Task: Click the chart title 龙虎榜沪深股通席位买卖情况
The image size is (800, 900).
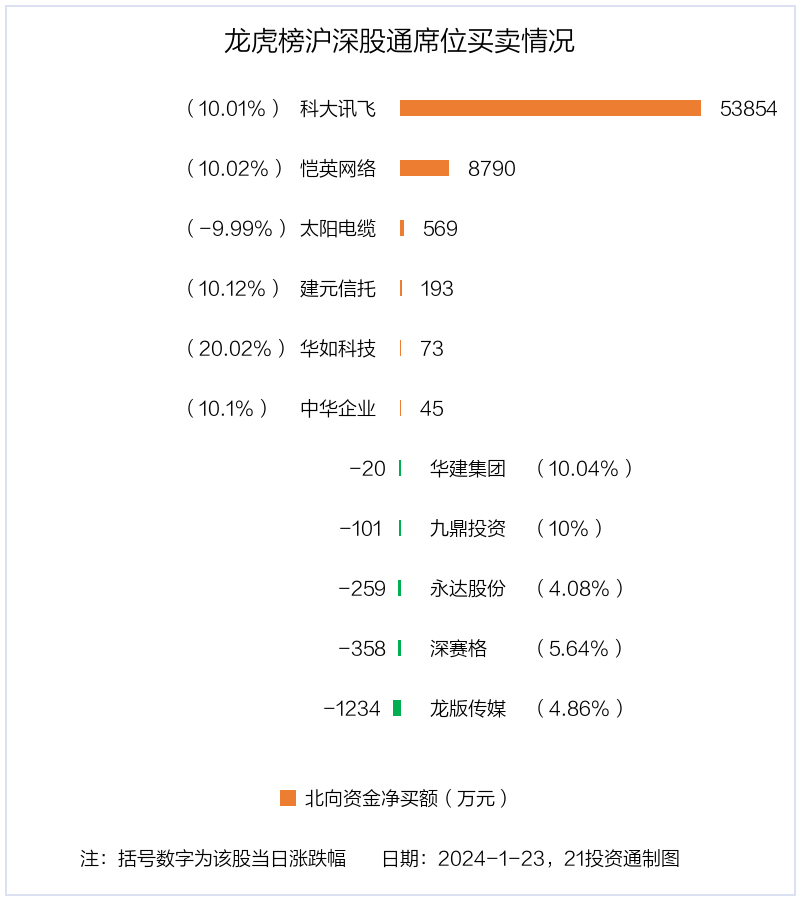Action: pos(399,41)
